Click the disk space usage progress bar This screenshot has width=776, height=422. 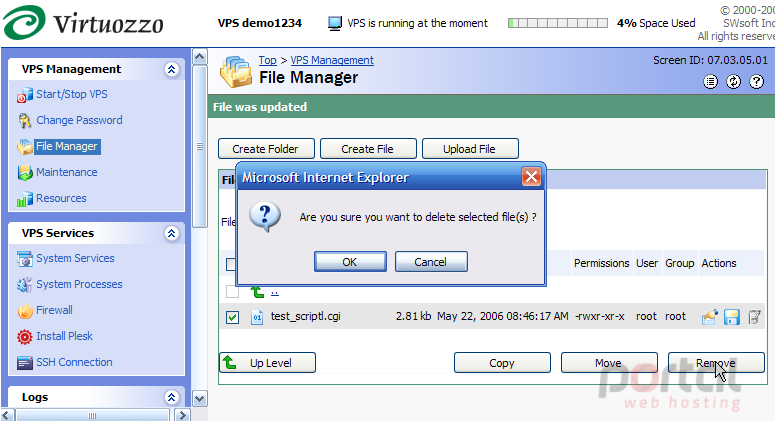[558, 23]
